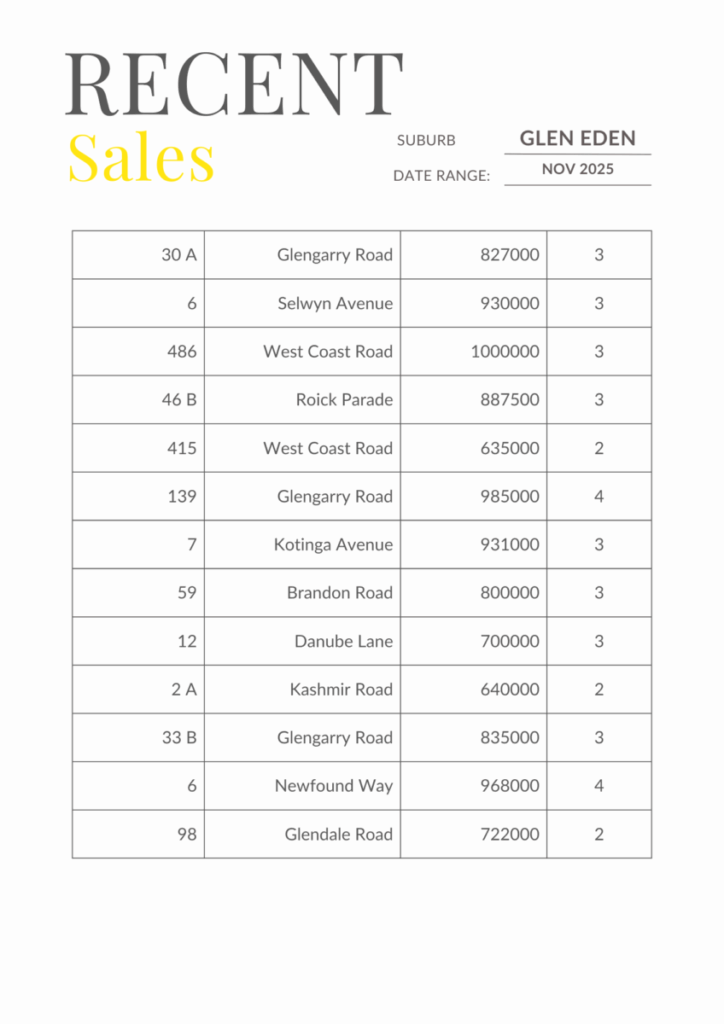
Task: Select the Kotinga Avenue cell
Action: tap(333, 545)
